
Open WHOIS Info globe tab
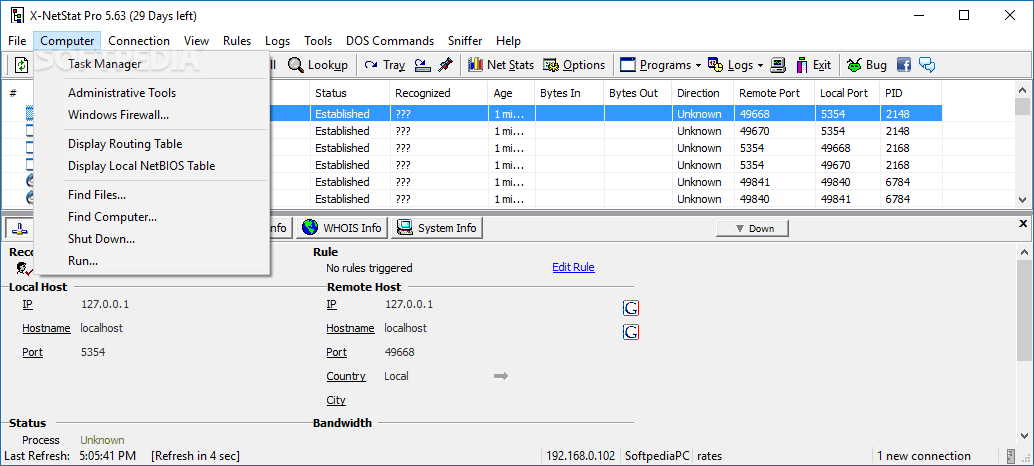click(x=342, y=228)
